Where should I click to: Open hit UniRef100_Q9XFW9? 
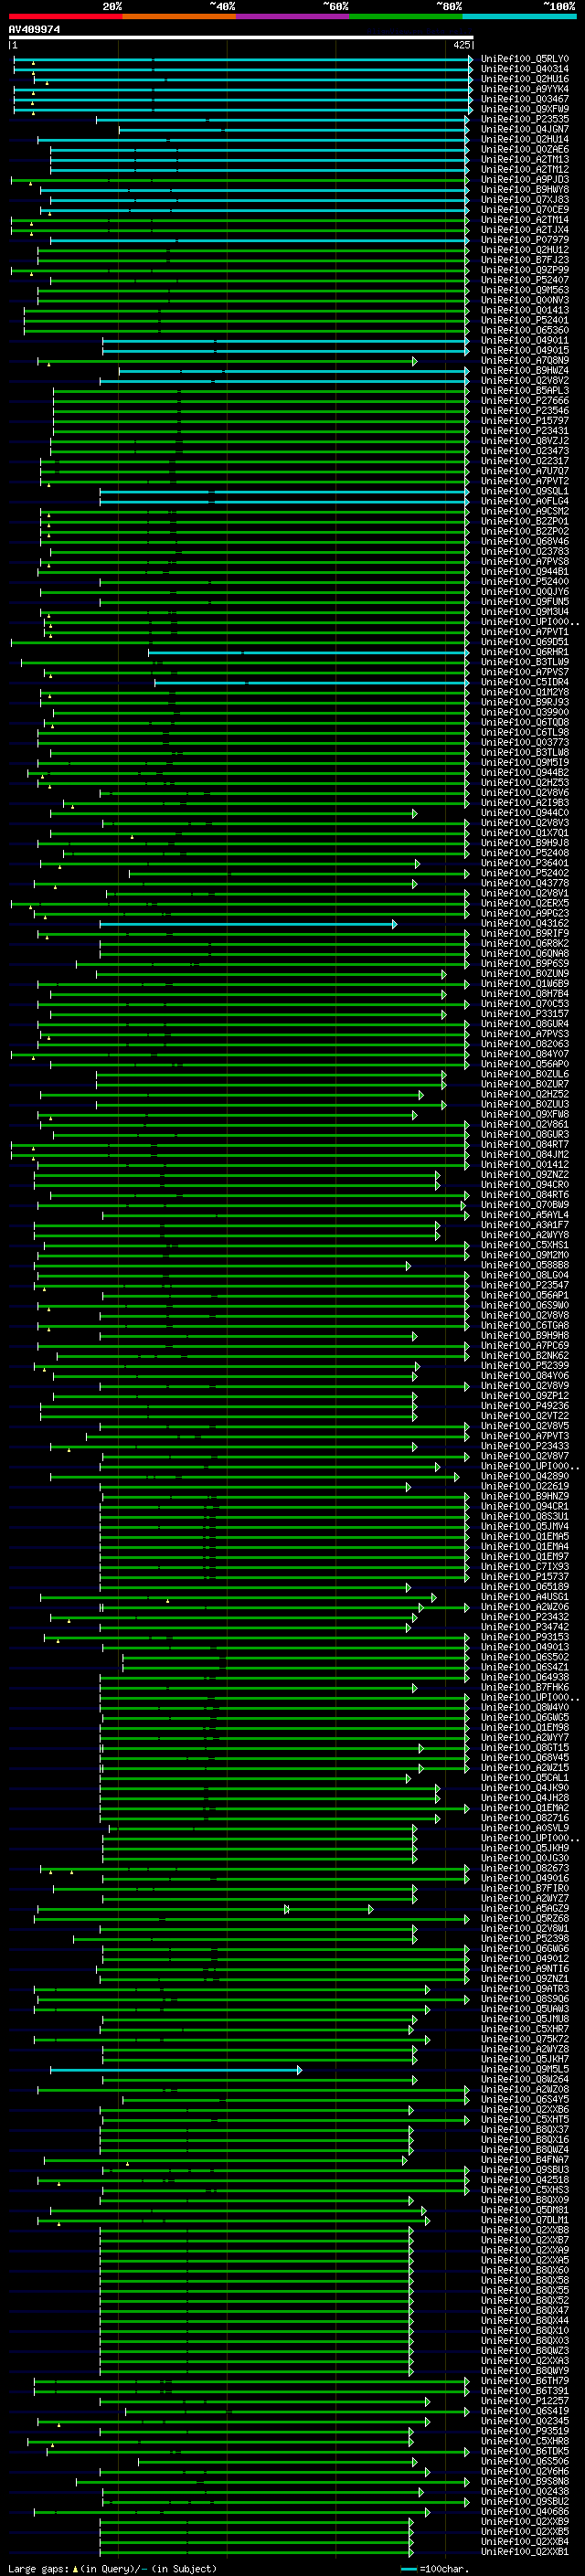click(525, 110)
